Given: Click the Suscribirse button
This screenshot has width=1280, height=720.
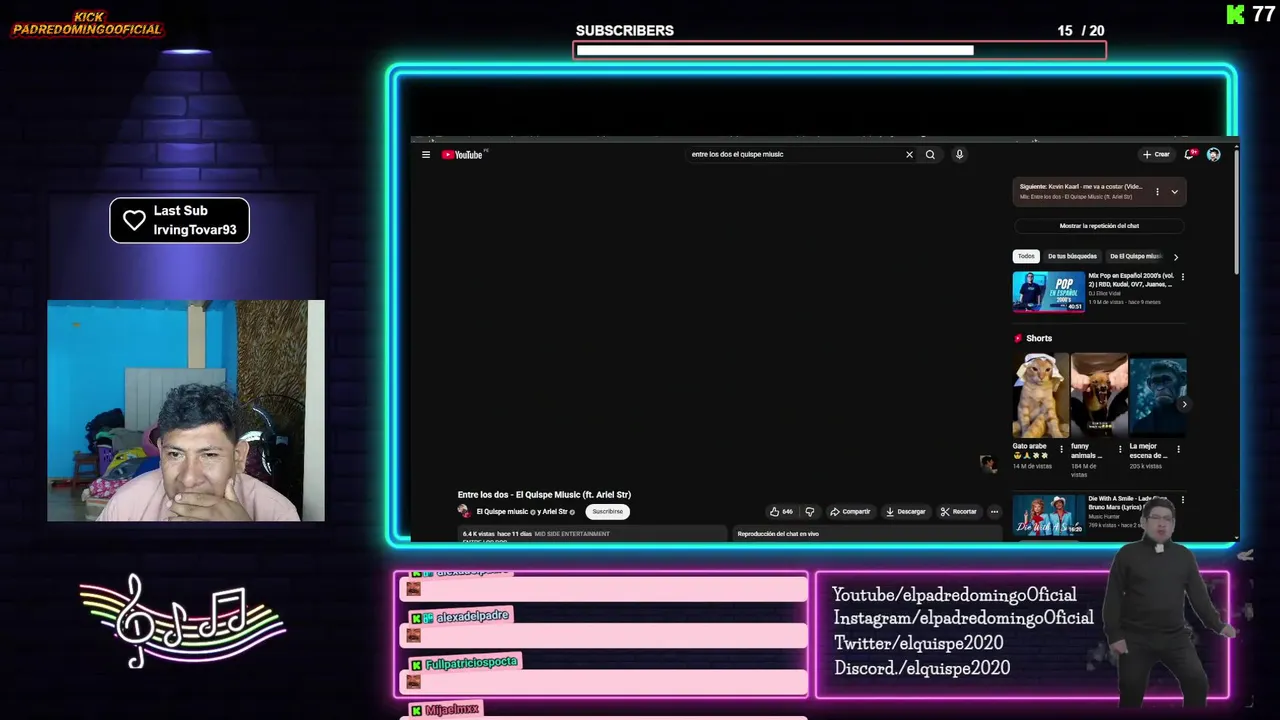Looking at the screenshot, I should pyautogui.click(x=607, y=511).
